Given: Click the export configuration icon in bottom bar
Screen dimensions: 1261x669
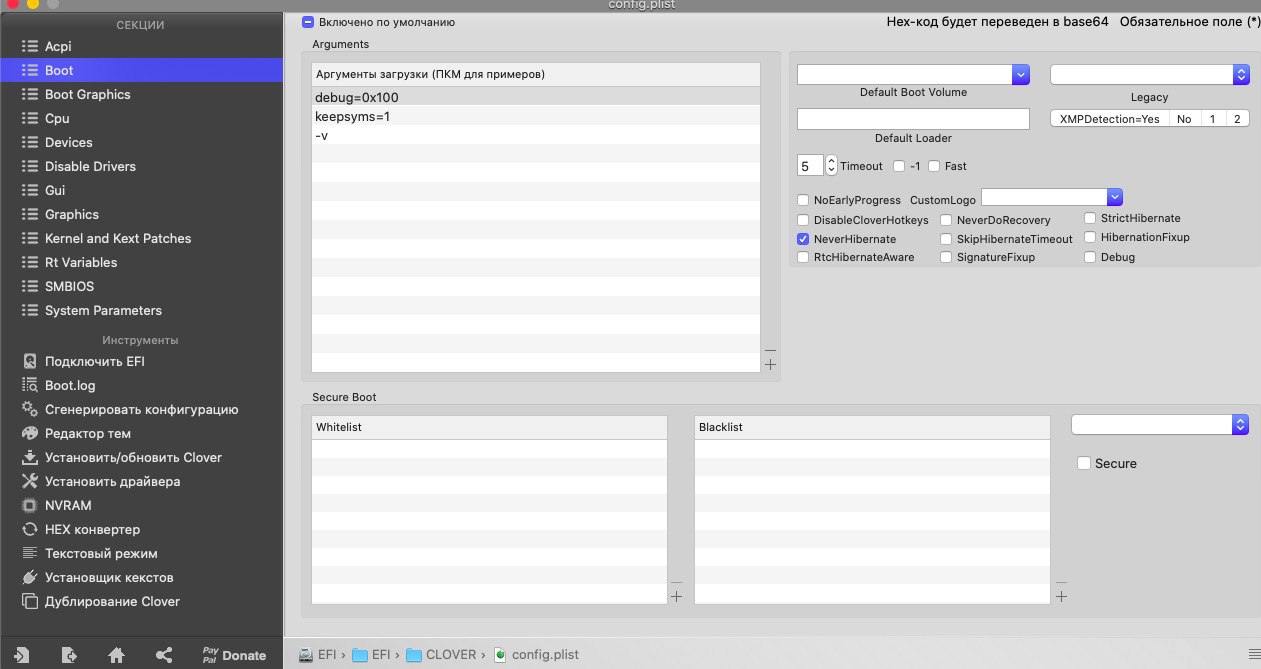Looking at the screenshot, I should click(69, 655).
